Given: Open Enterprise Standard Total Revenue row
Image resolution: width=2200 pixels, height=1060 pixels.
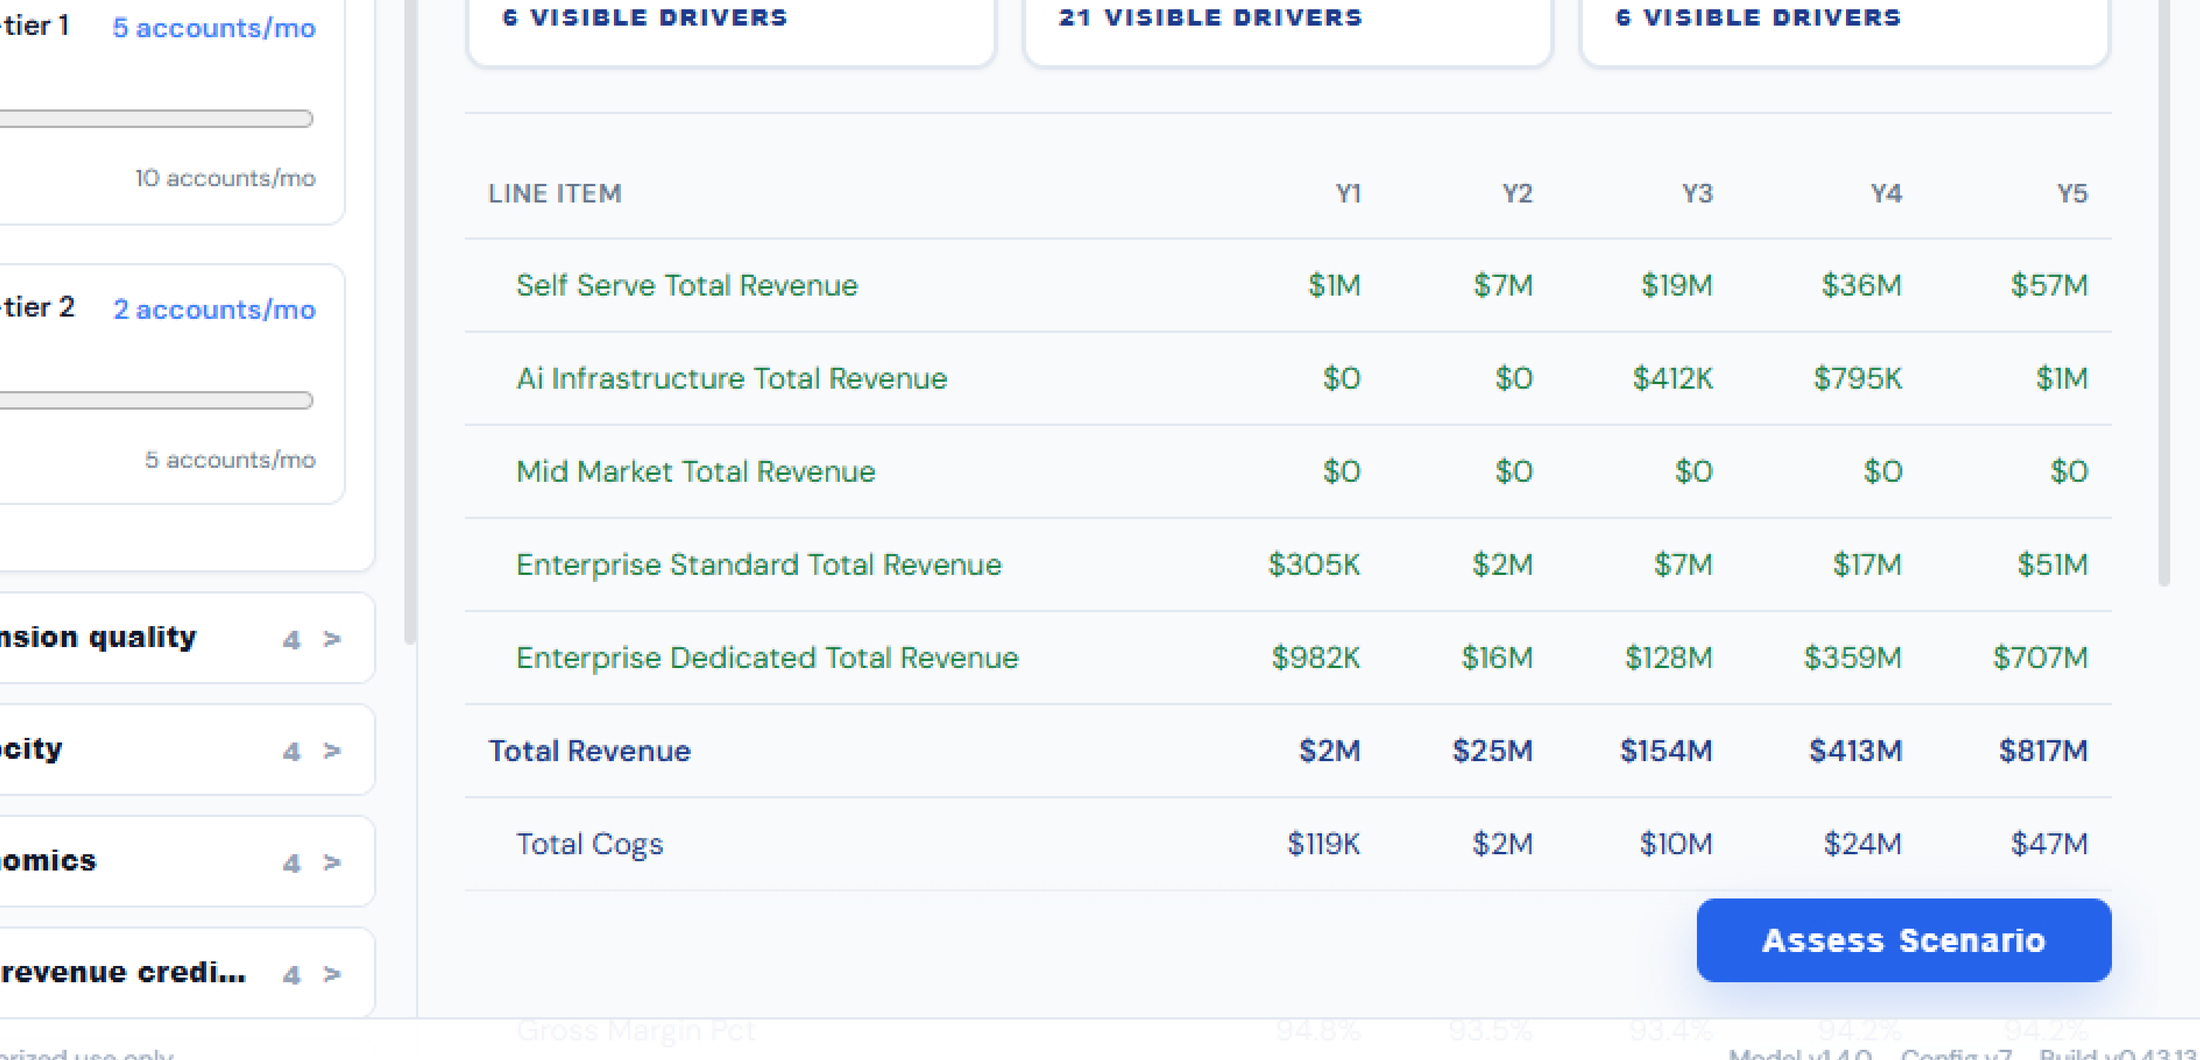Looking at the screenshot, I should tap(1288, 564).
